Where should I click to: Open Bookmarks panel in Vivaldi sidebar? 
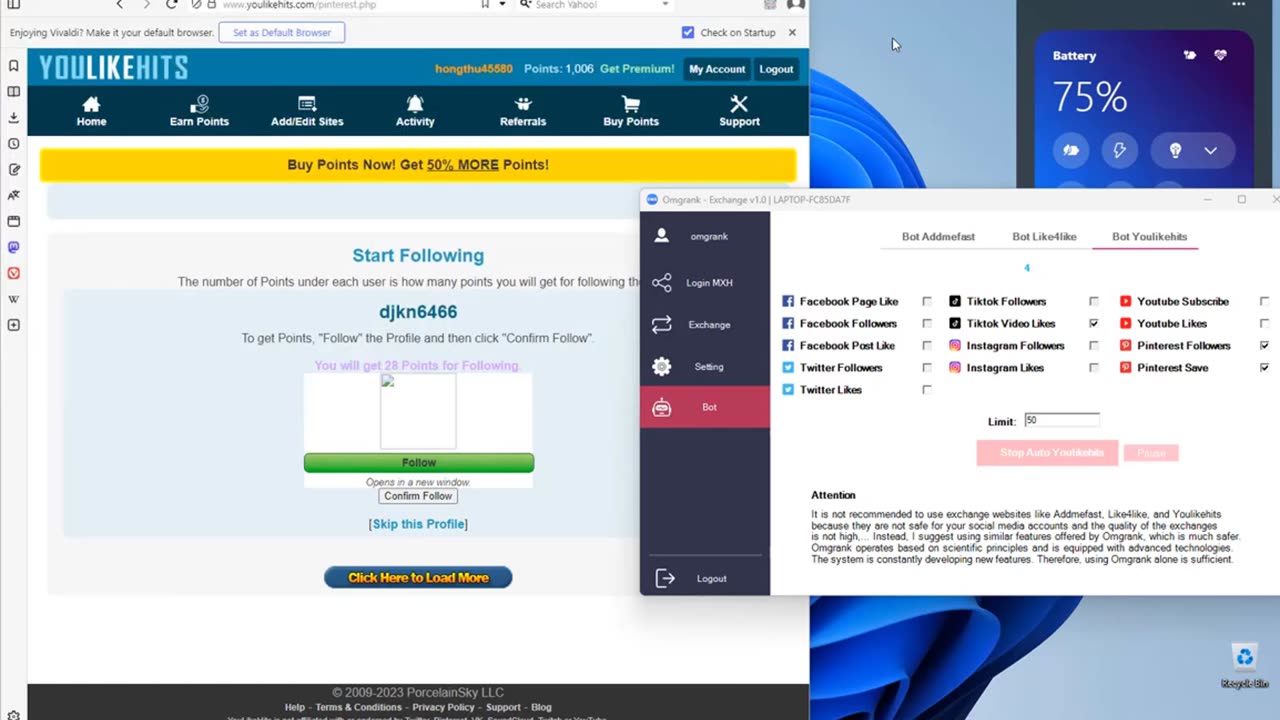pos(13,66)
